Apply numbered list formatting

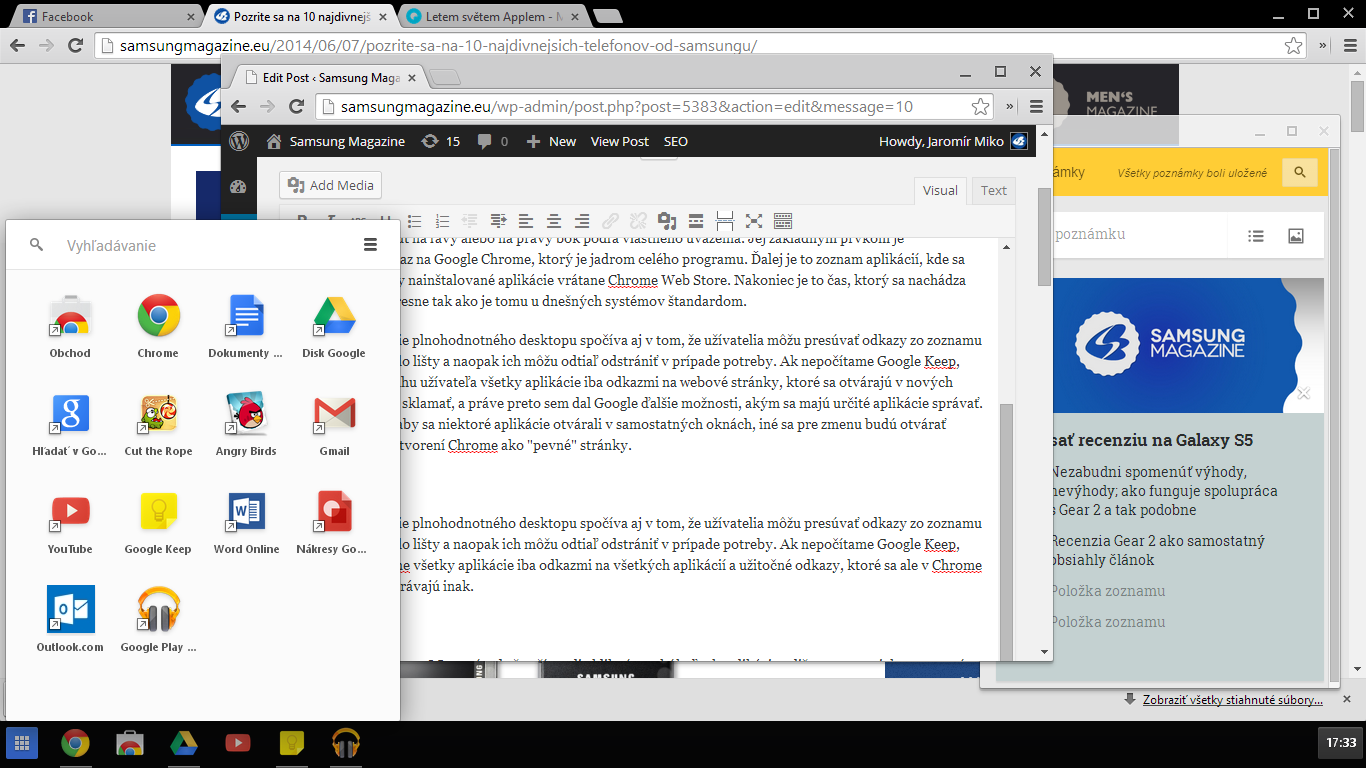(x=441, y=221)
